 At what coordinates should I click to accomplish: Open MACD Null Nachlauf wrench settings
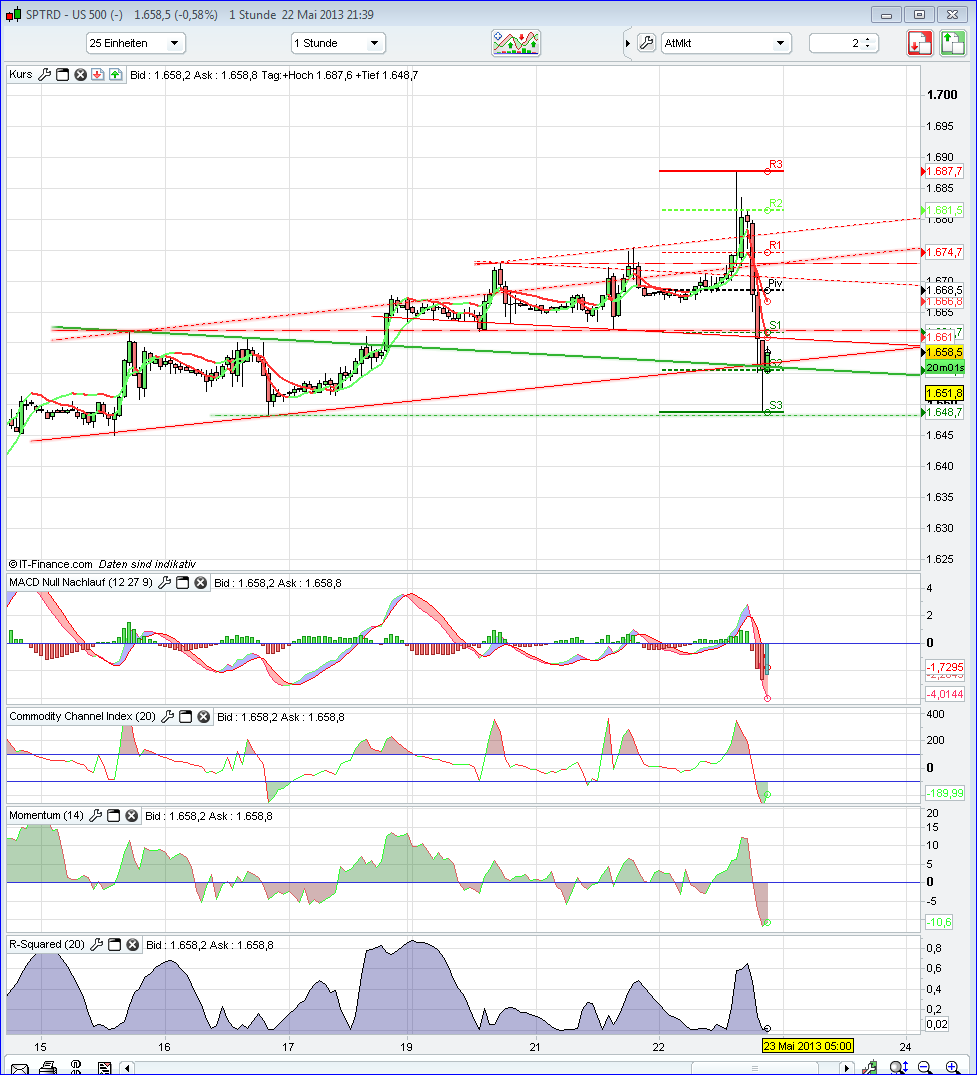click(165, 583)
